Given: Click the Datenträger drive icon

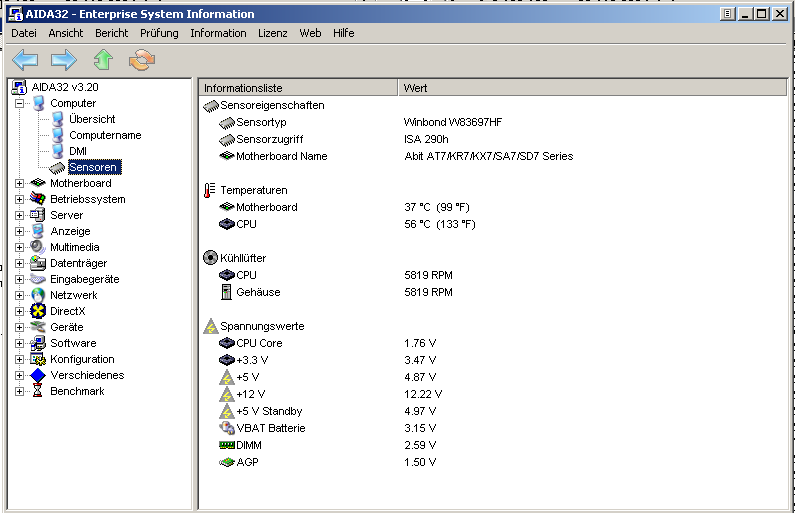Looking at the screenshot, I should pyautogui.click(x=38, y=263).
